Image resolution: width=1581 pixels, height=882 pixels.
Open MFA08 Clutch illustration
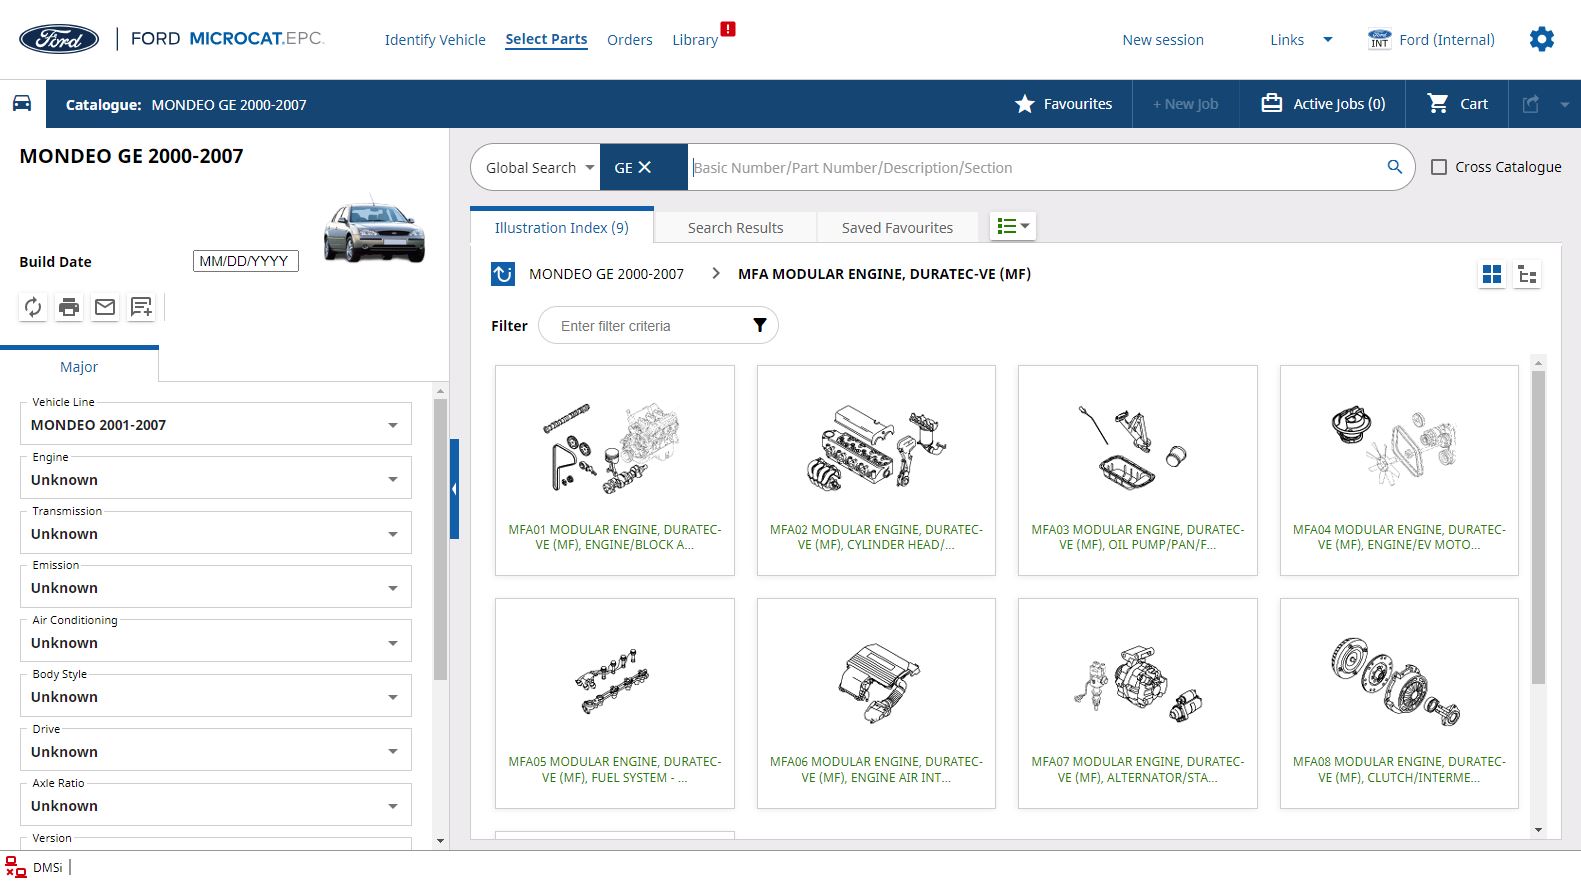point(1399,703)
